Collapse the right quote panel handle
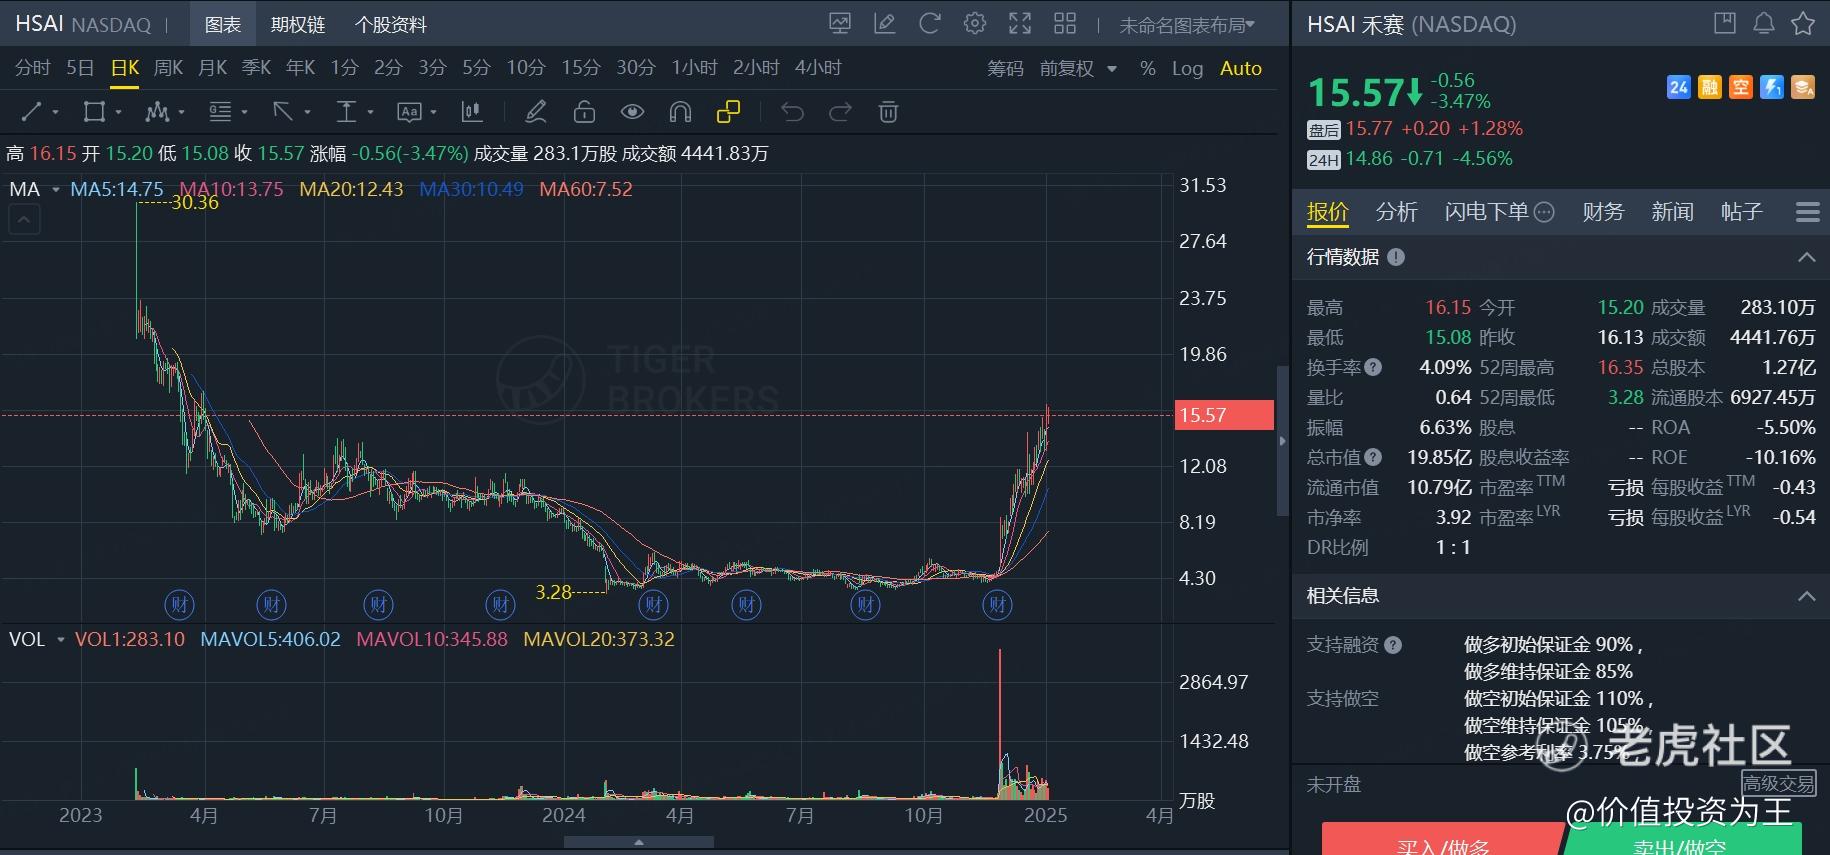Image resolution: width=1830 pixels, height=855 pixels. (1283, 441)
